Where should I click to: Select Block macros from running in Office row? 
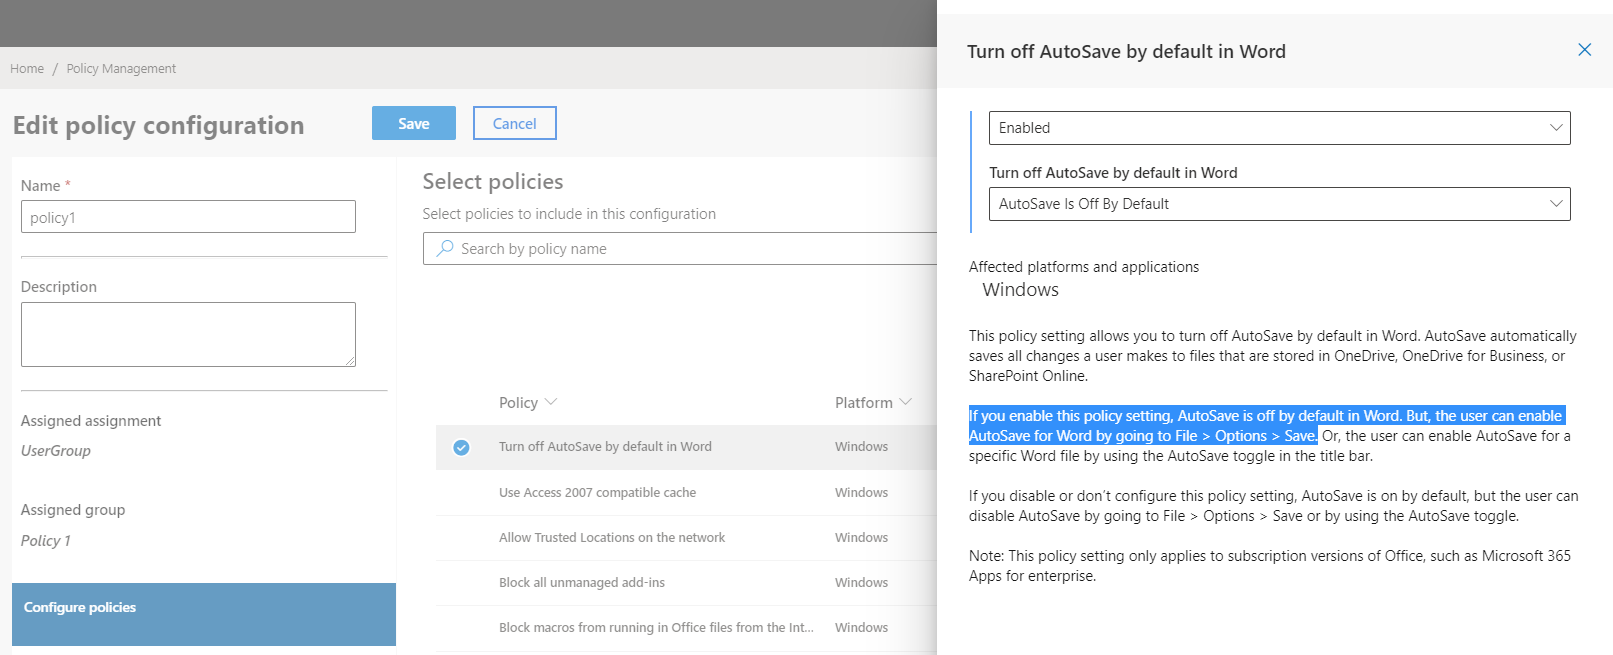tap(686, 627)
